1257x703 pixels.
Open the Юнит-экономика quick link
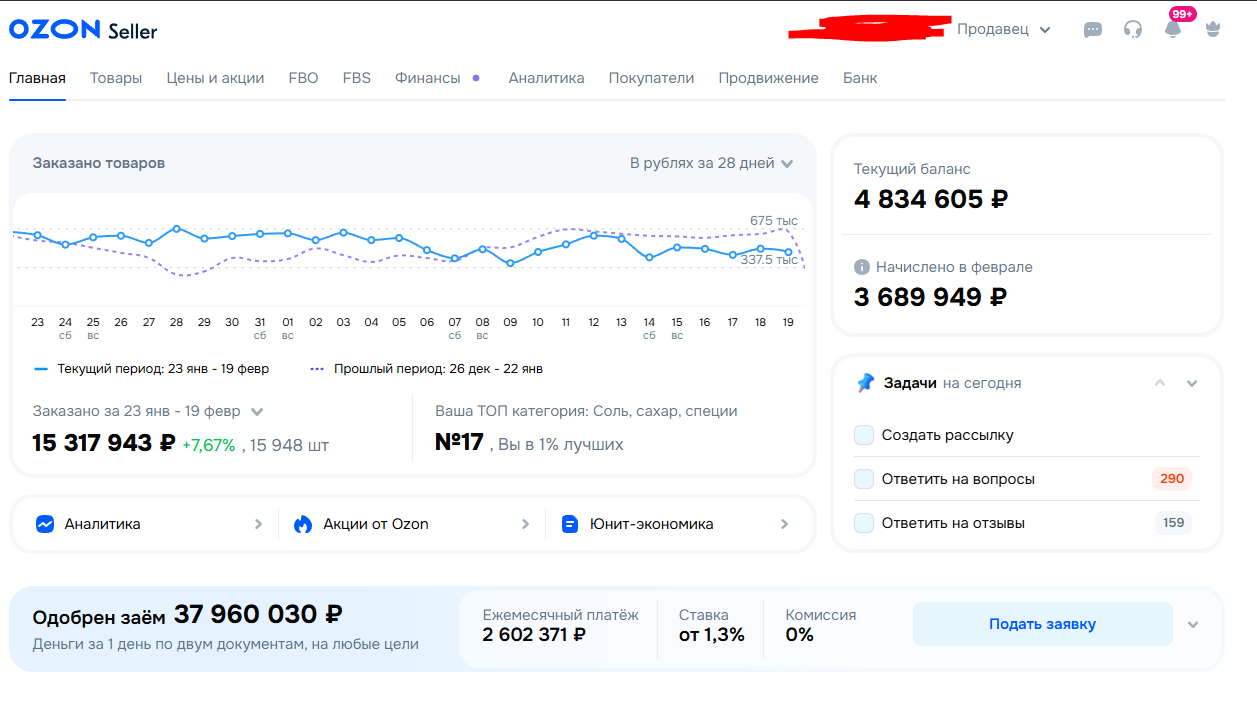[676, 524]
